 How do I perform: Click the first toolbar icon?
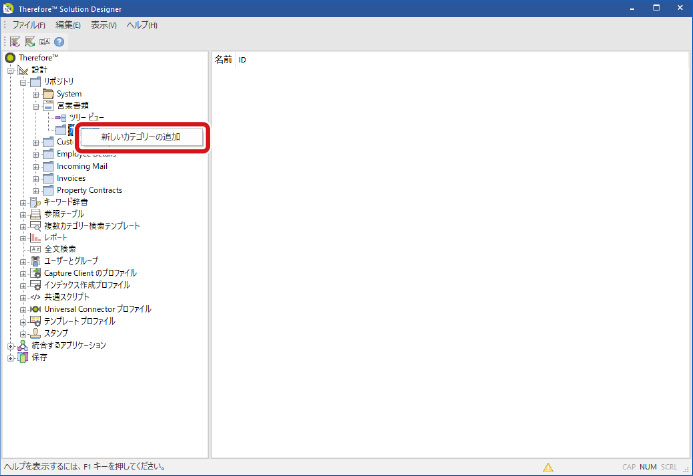15,42
